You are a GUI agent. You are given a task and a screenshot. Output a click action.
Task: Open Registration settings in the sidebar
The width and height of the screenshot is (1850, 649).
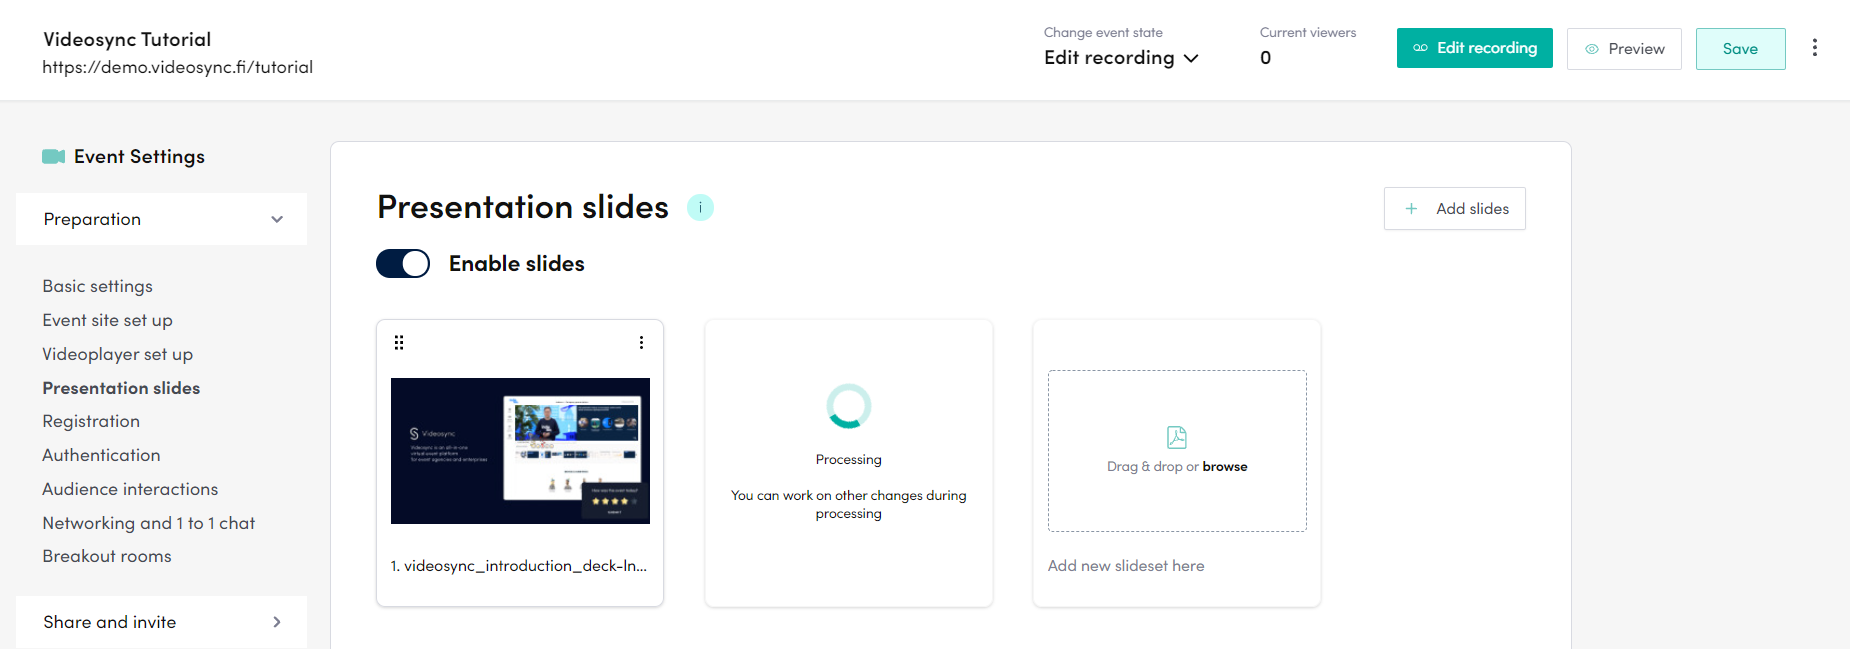pyautogui.click(x=91, y=421)
